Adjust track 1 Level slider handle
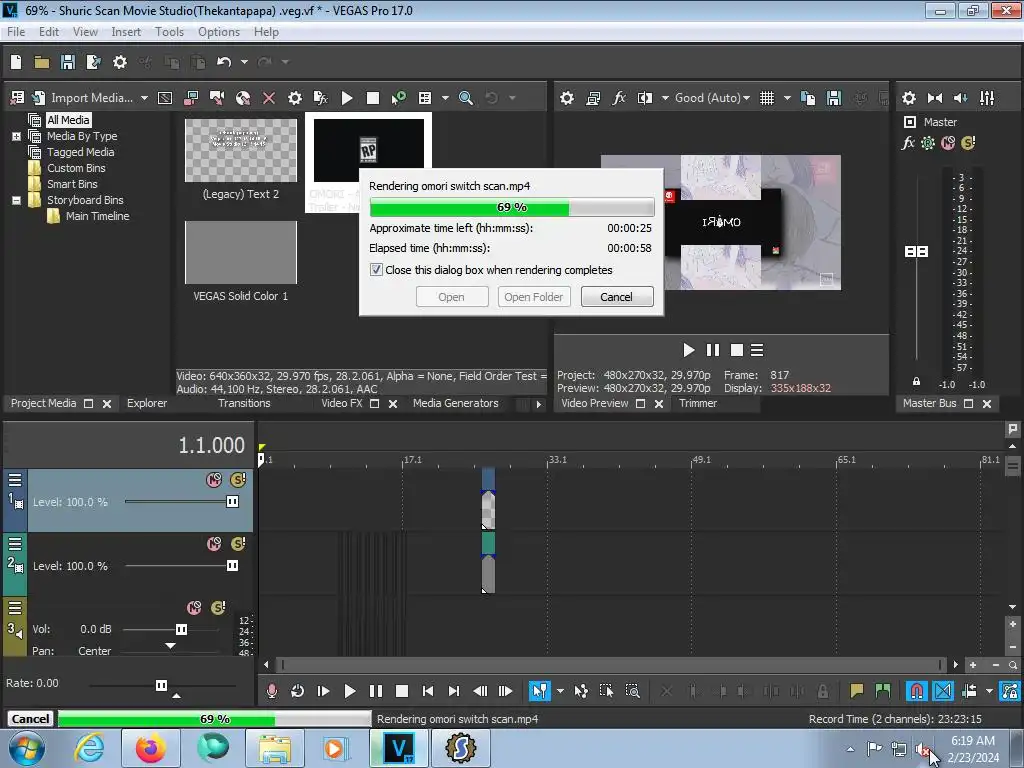 pos(232,502)
